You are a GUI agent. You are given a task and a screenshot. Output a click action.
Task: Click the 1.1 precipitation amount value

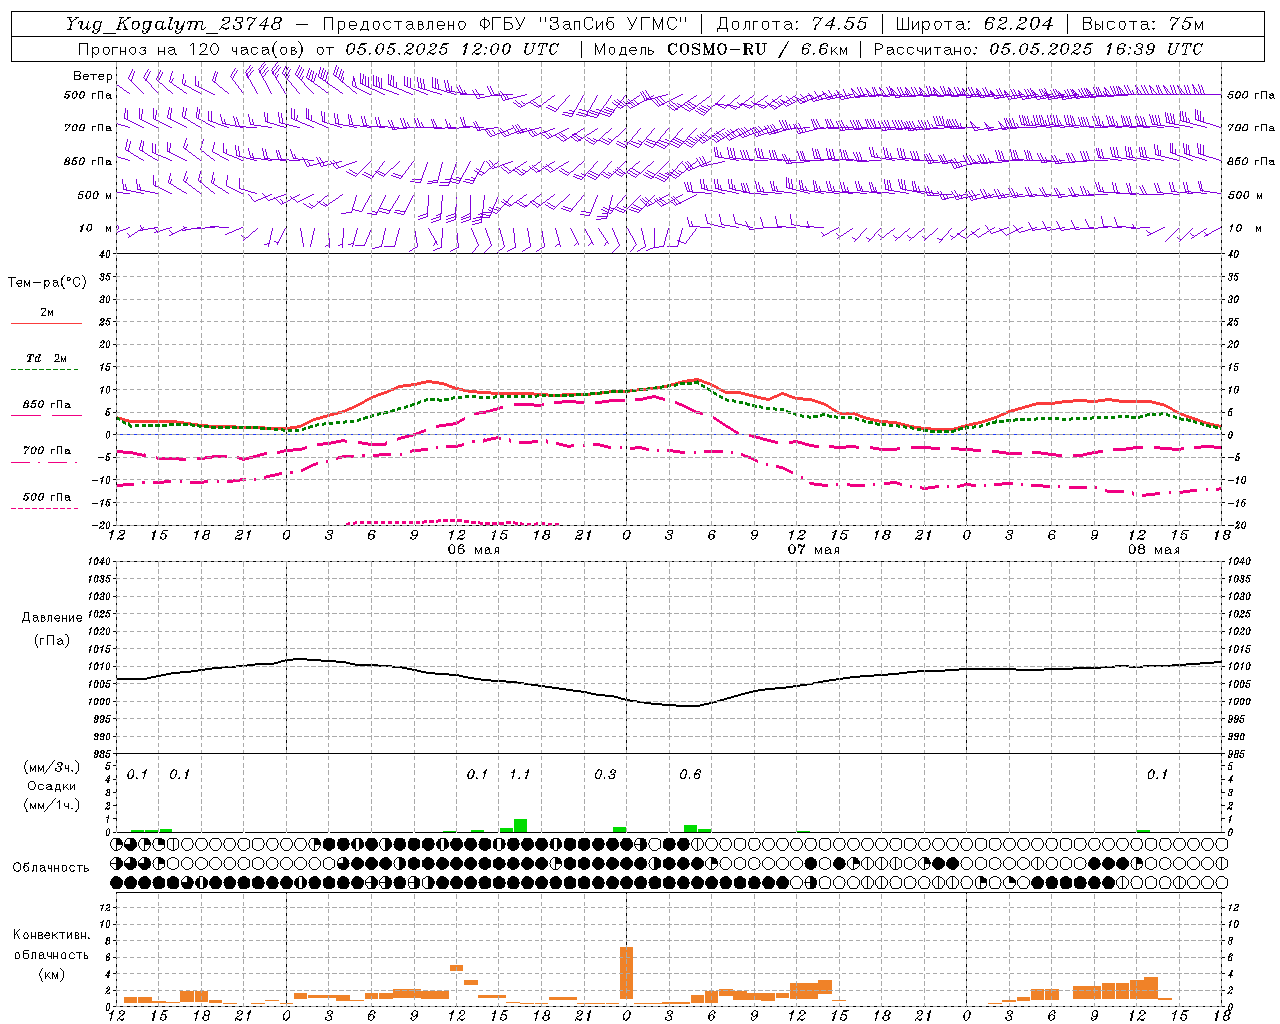pos(520,775)
